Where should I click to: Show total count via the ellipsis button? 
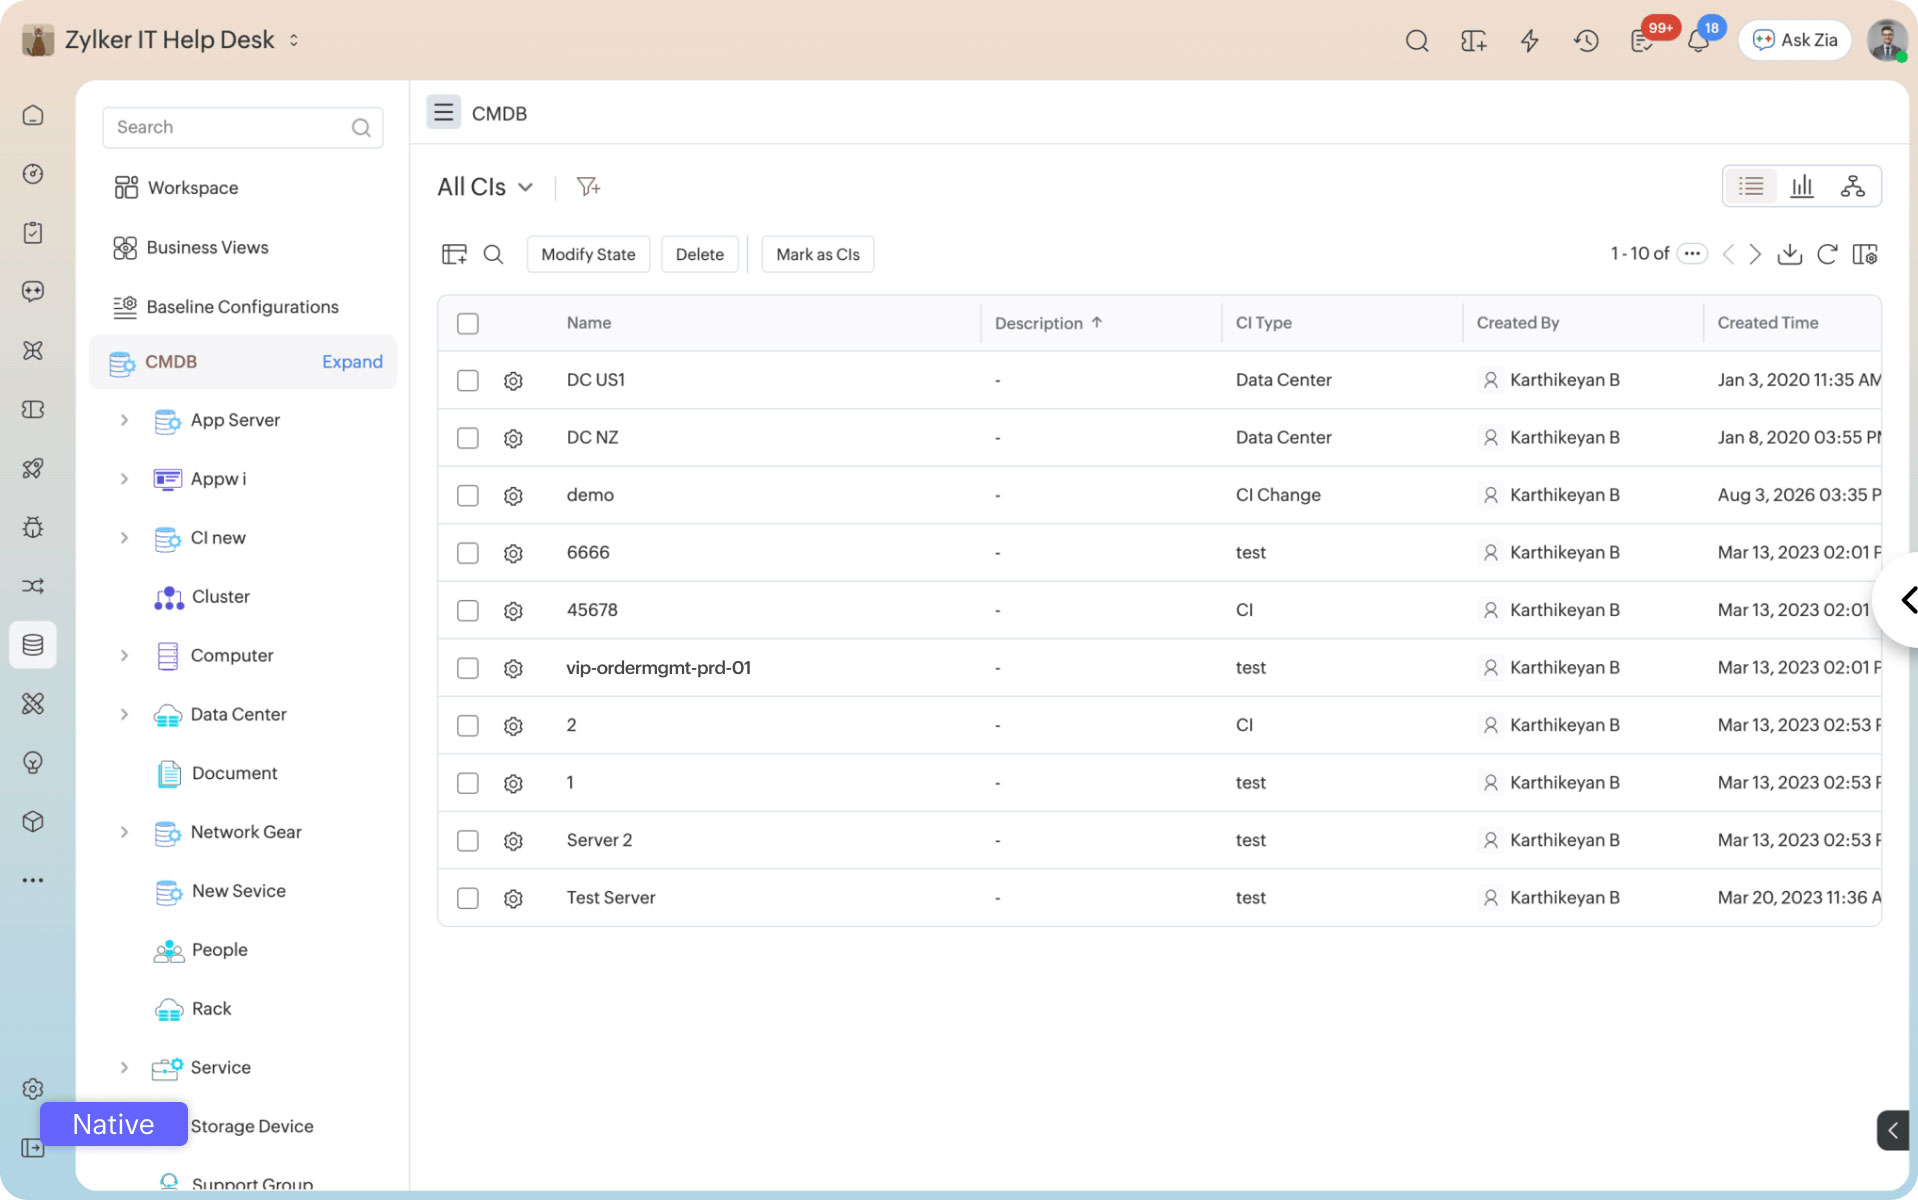point(1692,254)
